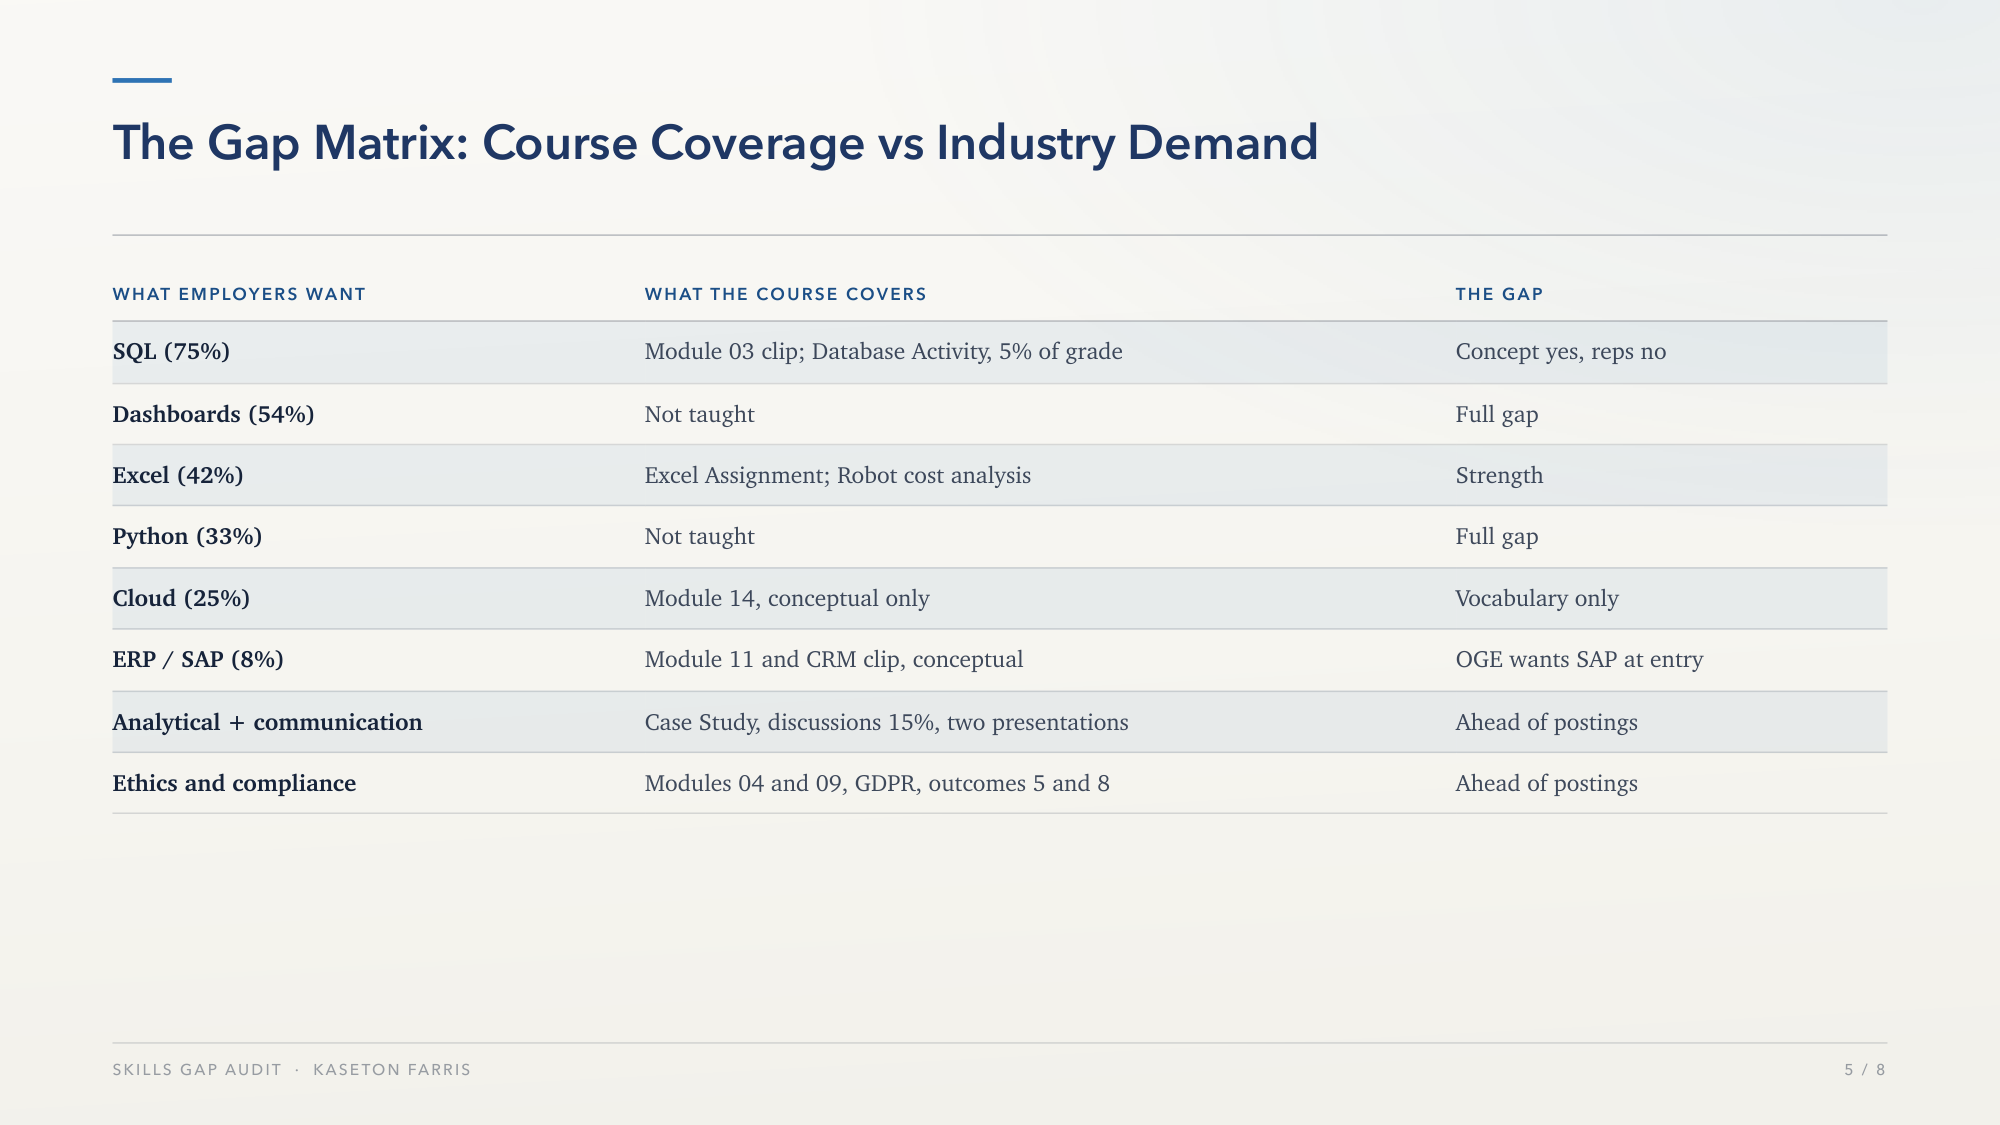Click the 'ERP / SAP (8%)' cell
2000x1125 pixels.
198,659
